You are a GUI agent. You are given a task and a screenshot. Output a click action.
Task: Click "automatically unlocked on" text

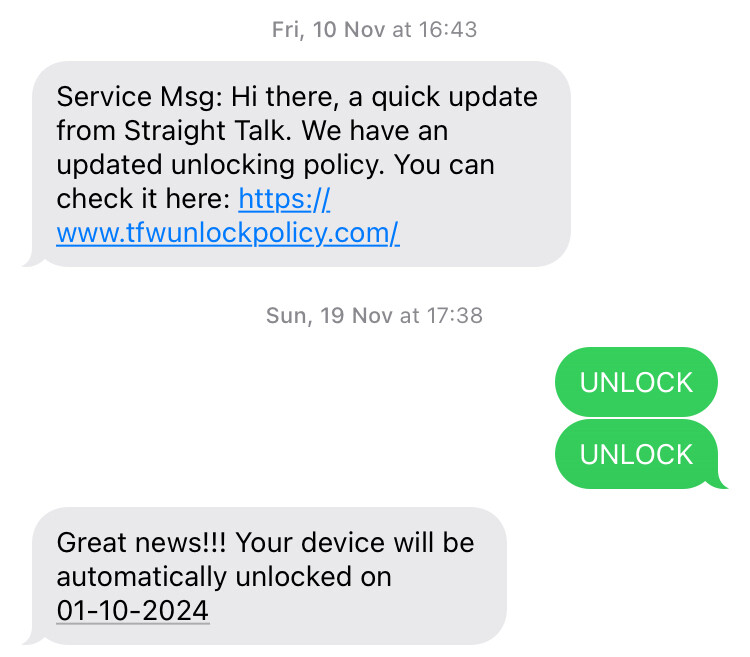coord(224,577)
